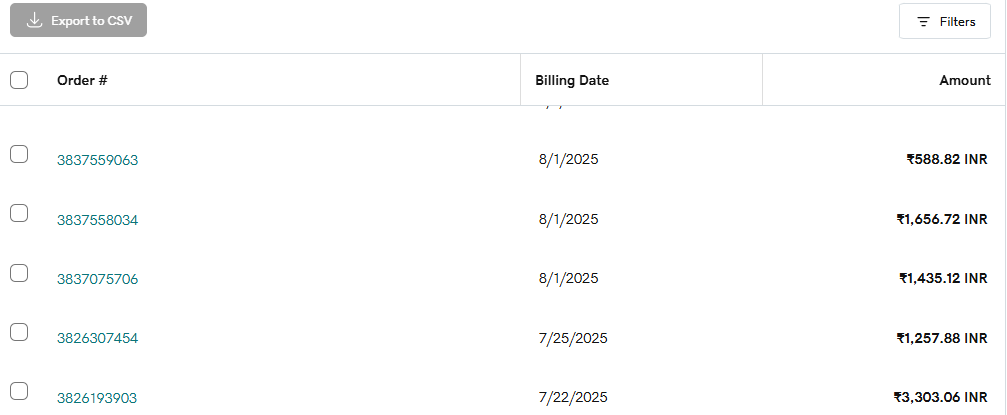The height and width of the screenshot is (415, 1007).
Task: Sort by the Order # column header
Action: 82,80
